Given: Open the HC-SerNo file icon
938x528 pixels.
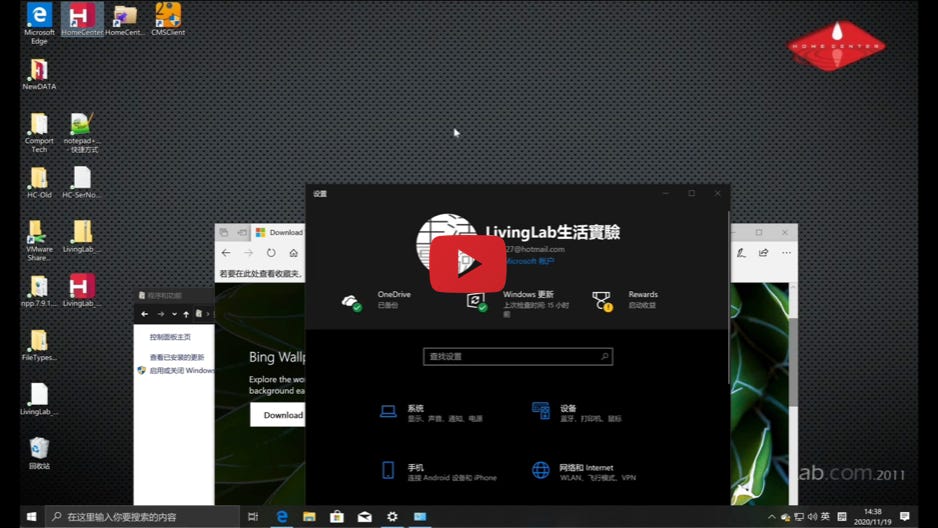Looking at the screenshot, I should pyautogui.click(x=81, y=182).
